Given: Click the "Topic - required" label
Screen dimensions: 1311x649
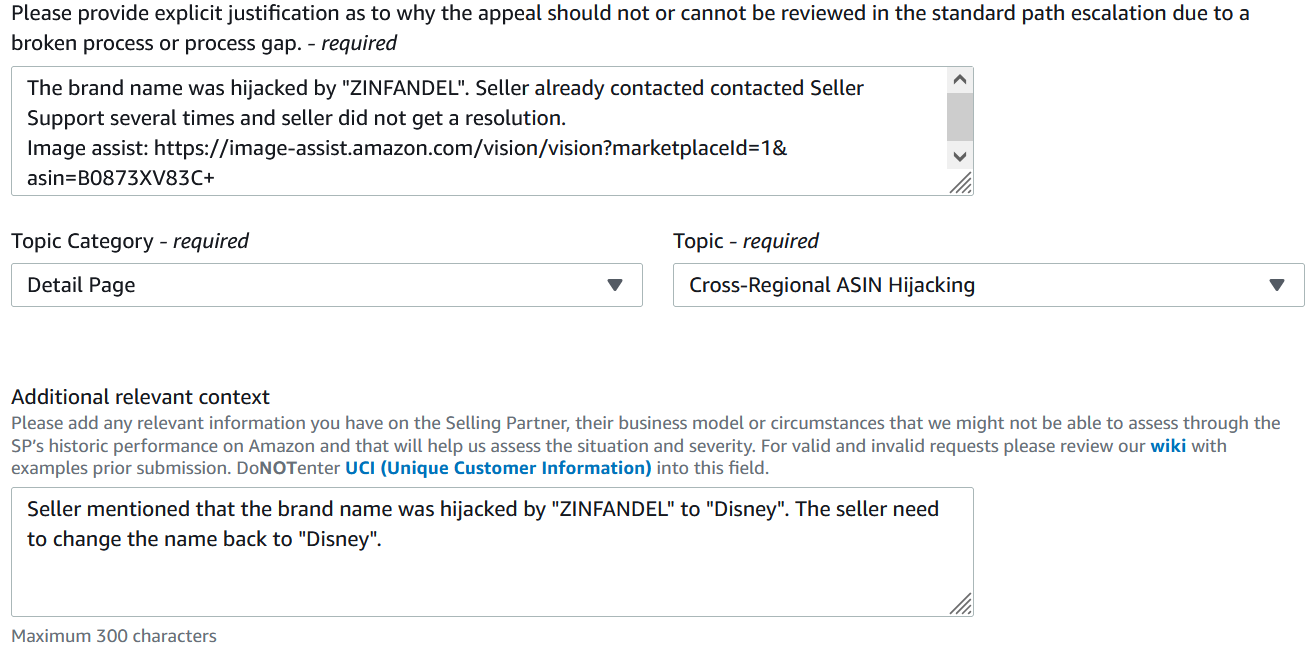Looking at the screenshot, I should click(x=746, y=241).
